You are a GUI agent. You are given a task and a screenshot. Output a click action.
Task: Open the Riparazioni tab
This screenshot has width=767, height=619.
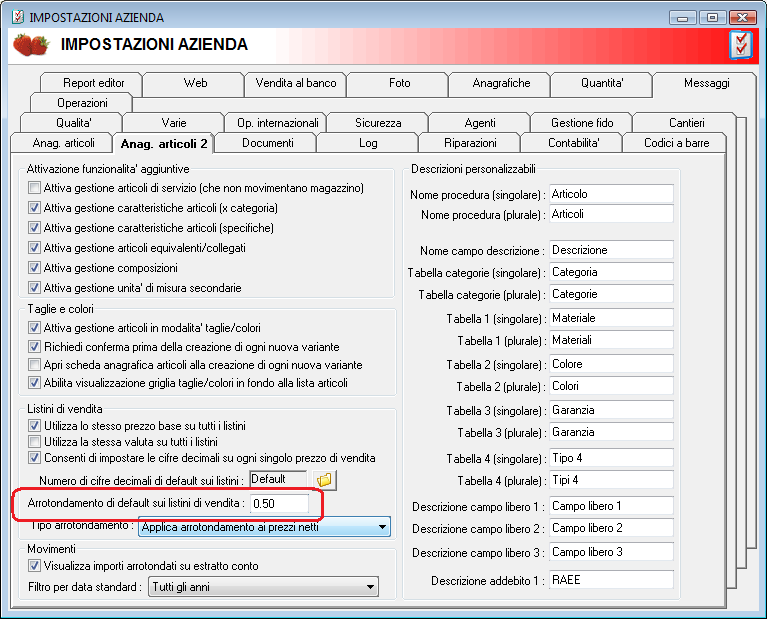click(x=470, y=143)
